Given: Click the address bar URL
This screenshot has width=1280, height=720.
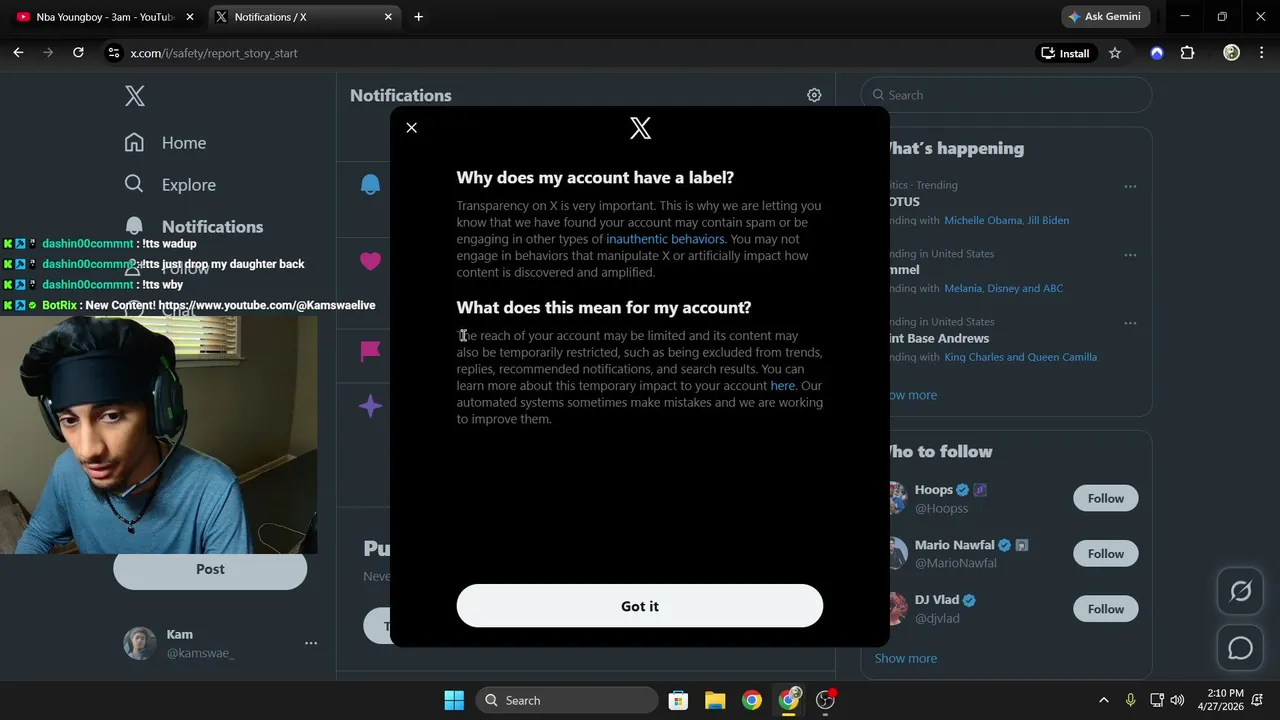Looking at the screenshot, I should 214,53.
